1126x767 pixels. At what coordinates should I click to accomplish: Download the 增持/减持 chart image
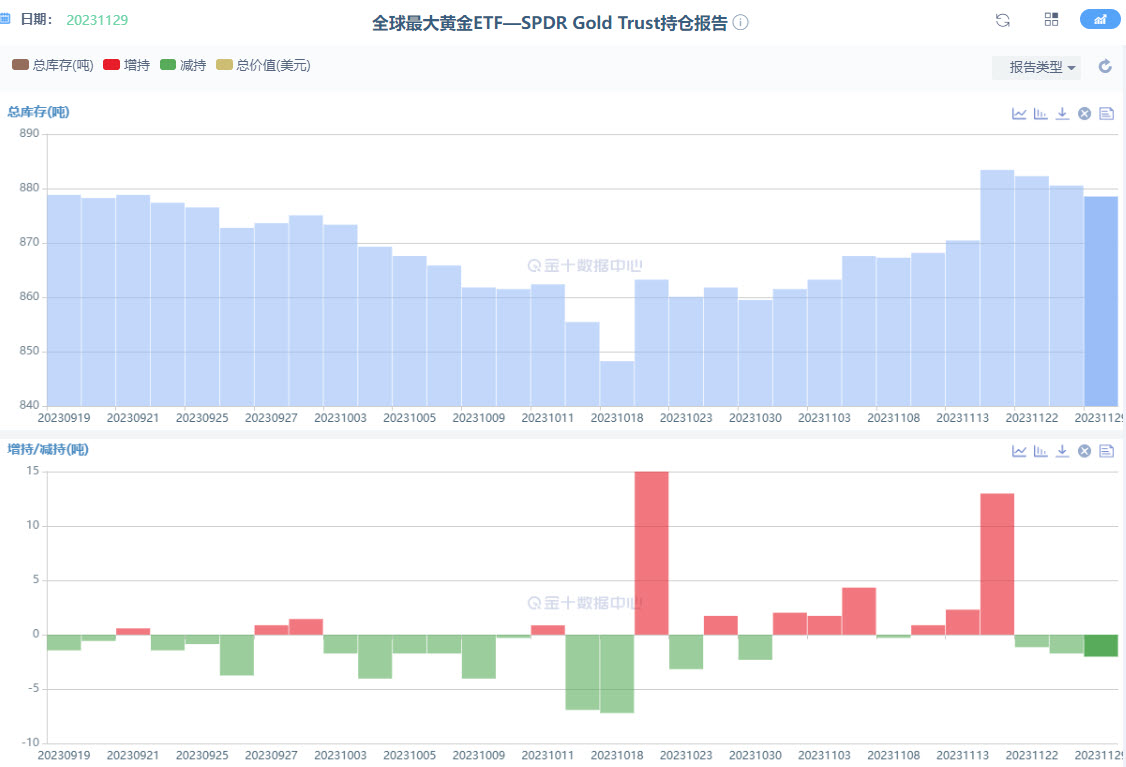pos(1063,451)
